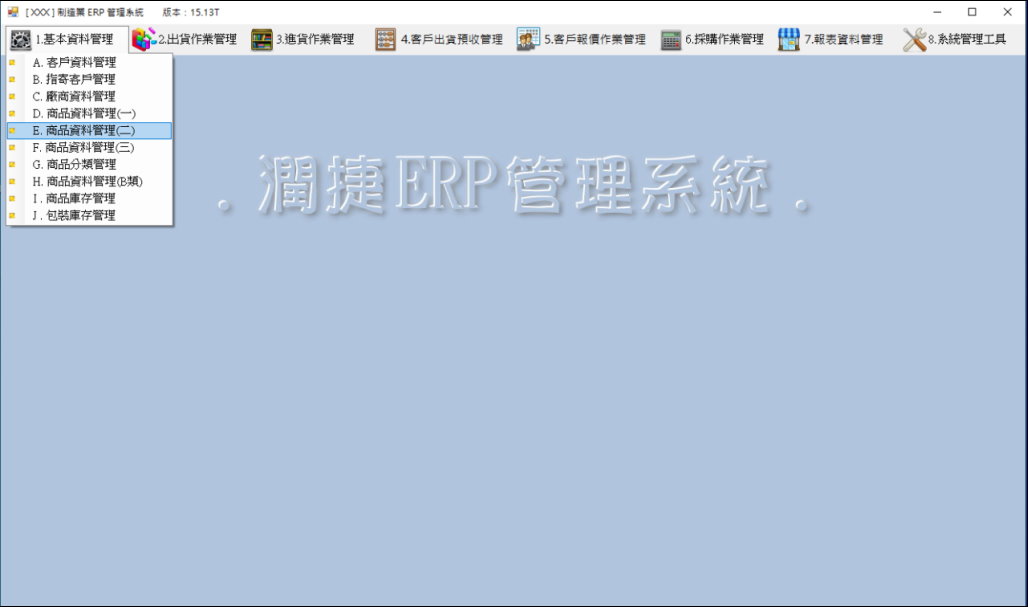
Task: Close the ERP management window
Action: coord(1007,12)
